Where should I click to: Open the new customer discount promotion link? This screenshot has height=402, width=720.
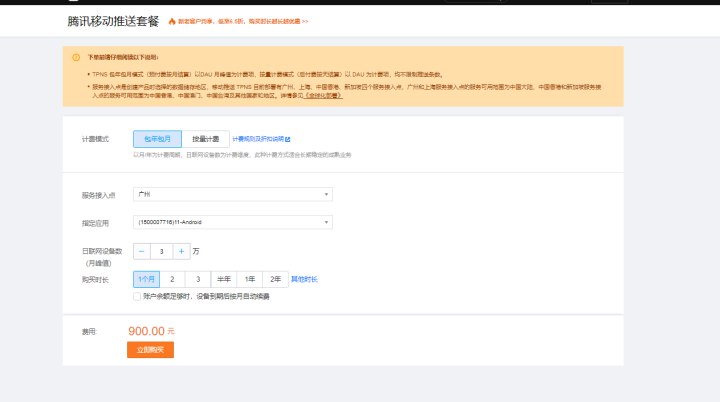click(243, 22)
